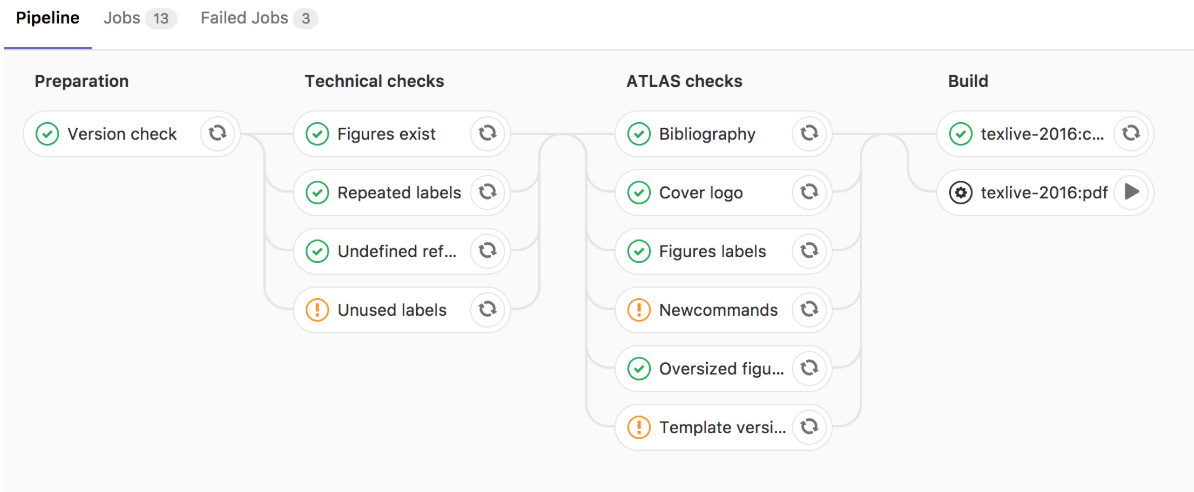Retry the Bibliography job
1194x492 pixels.
click(x=809, y=134)
